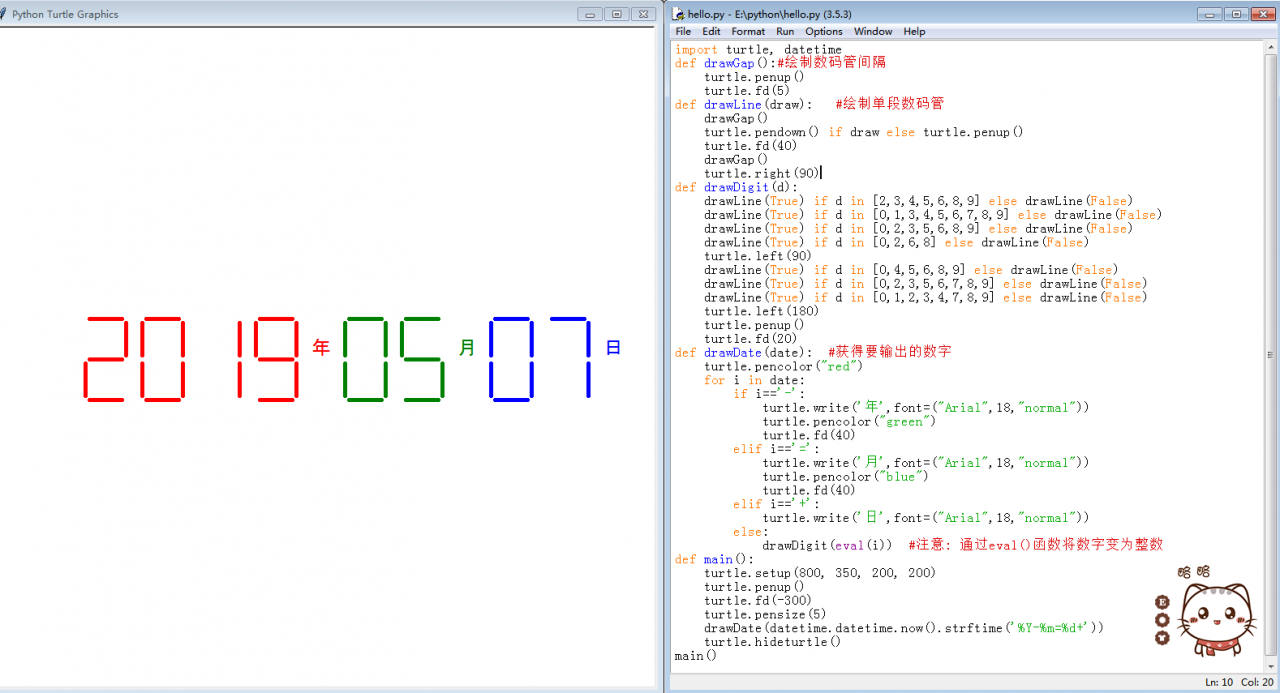1280x693 pixels.
Task: Click the E icon beside the cat mascot
Action: [x=1162, y=602]
